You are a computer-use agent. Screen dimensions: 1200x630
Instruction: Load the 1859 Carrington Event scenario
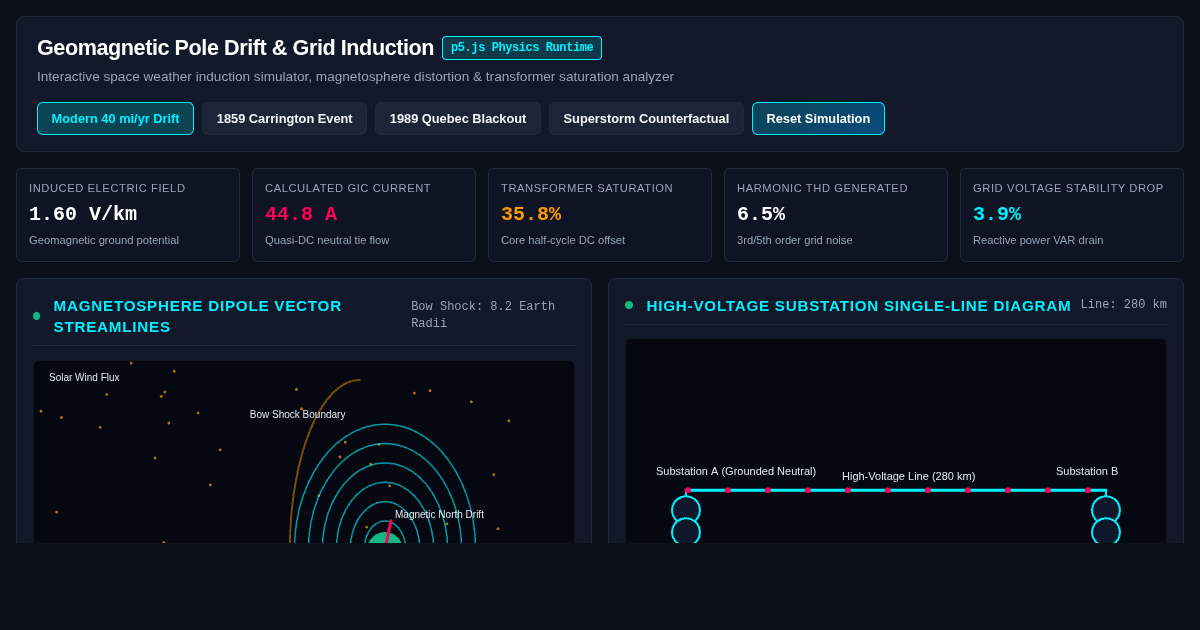(284, 118)
